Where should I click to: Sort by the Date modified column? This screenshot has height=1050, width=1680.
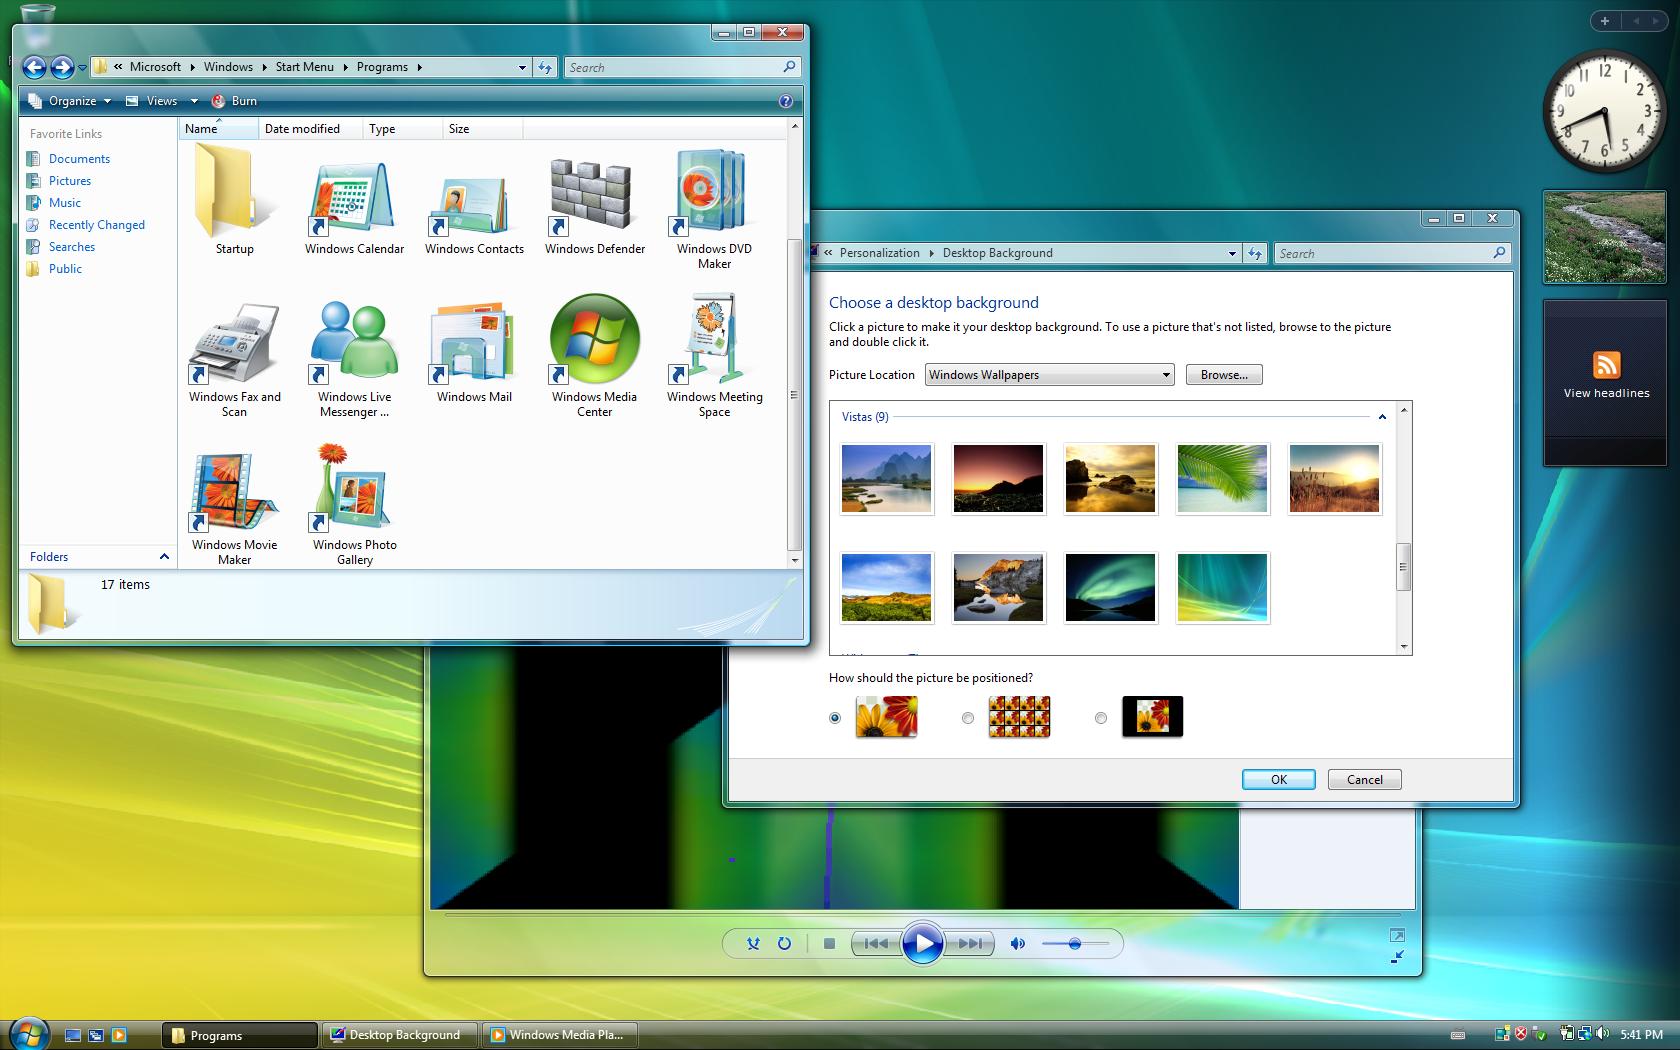tap(309, 129)
